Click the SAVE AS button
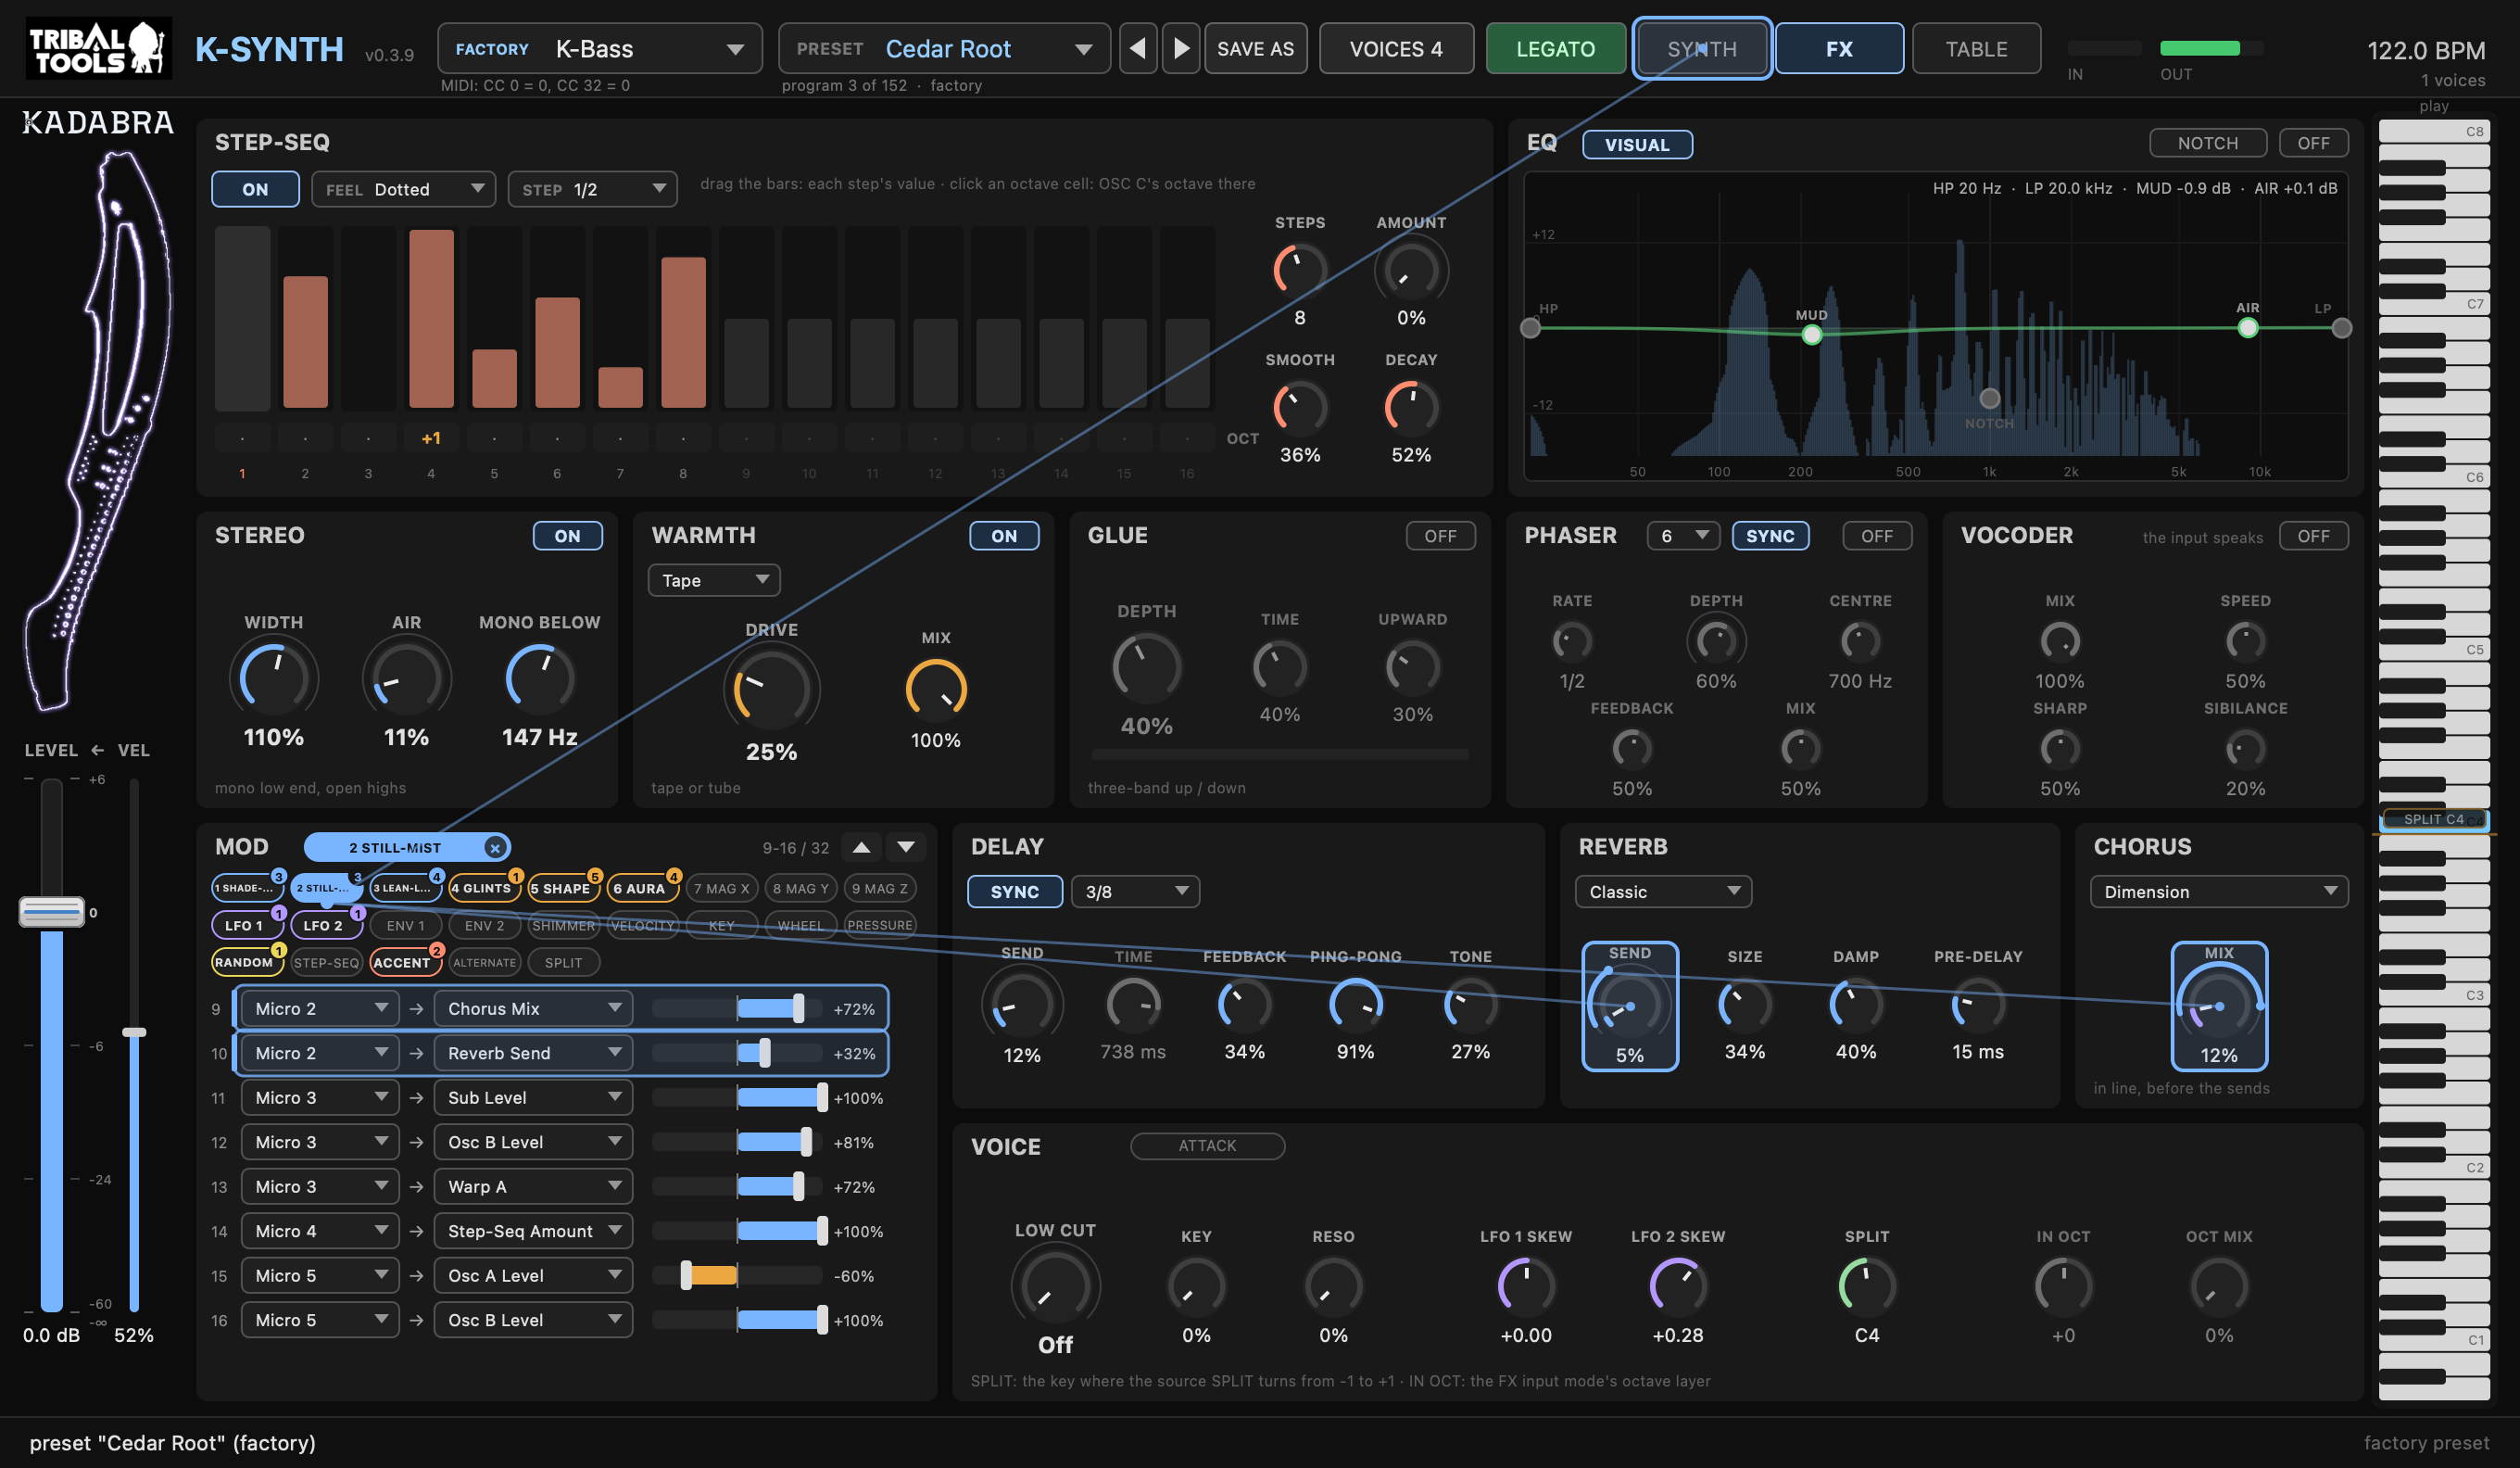Image resolution: width=2520 pixels, height=1468 pixels. point(1255,49)
